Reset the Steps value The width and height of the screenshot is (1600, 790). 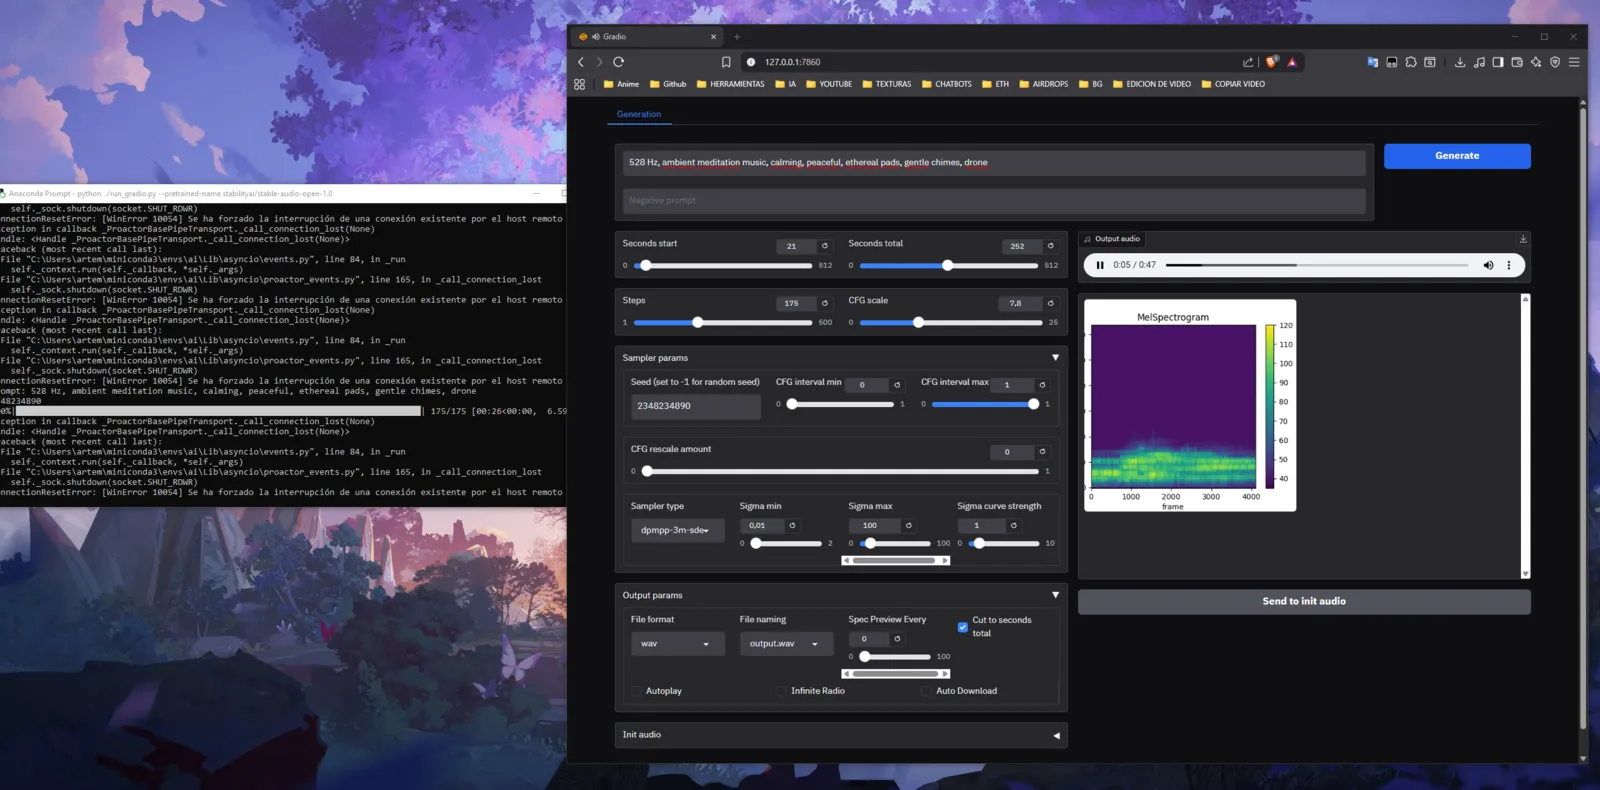pos(825,303)
